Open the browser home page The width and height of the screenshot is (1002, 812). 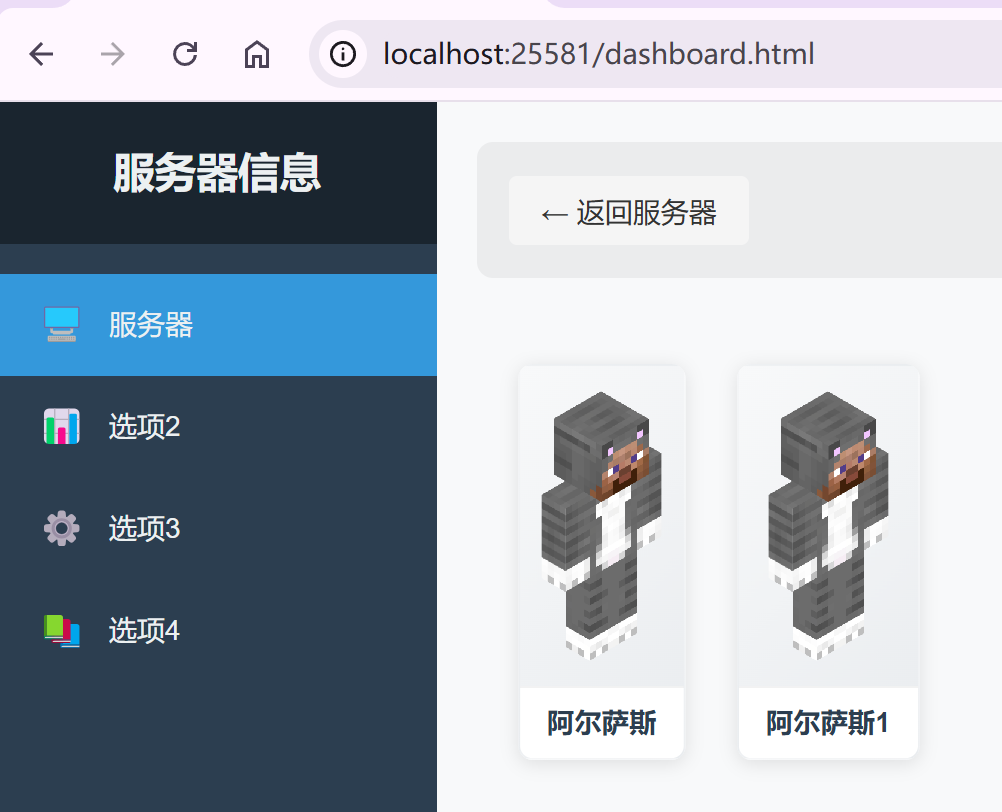257,54
